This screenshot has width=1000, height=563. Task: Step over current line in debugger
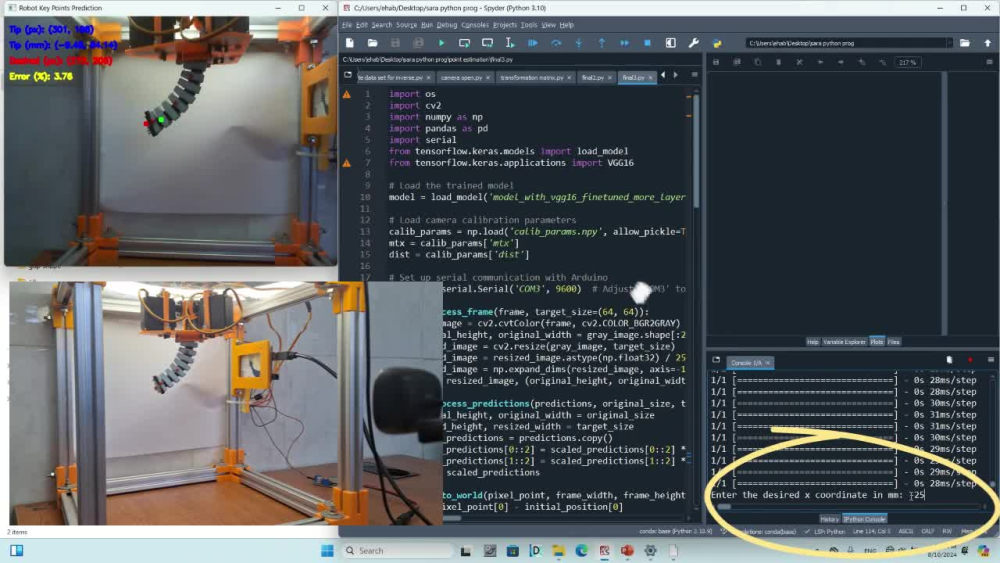(x=556, y=43)
